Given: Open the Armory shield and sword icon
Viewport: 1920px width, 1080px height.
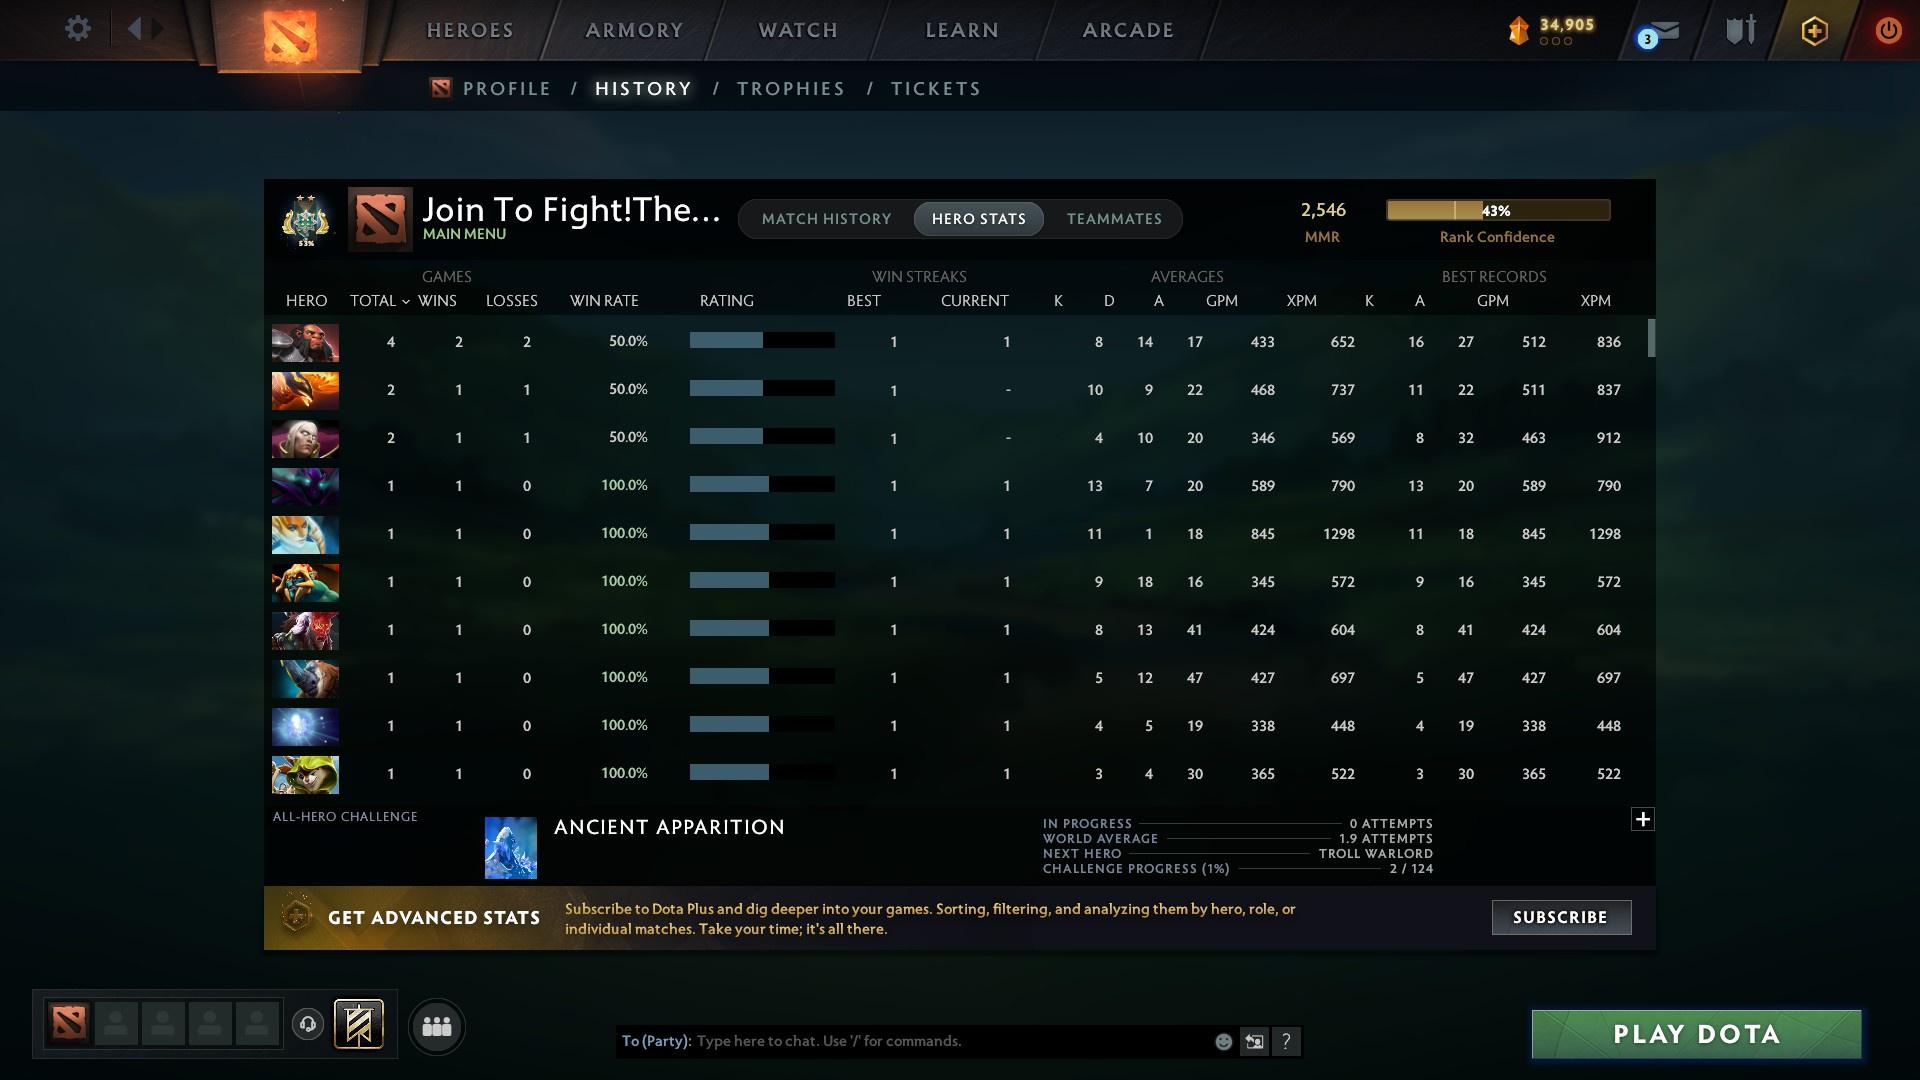Looking at the screenshot, I should [x=1740, y=30].
